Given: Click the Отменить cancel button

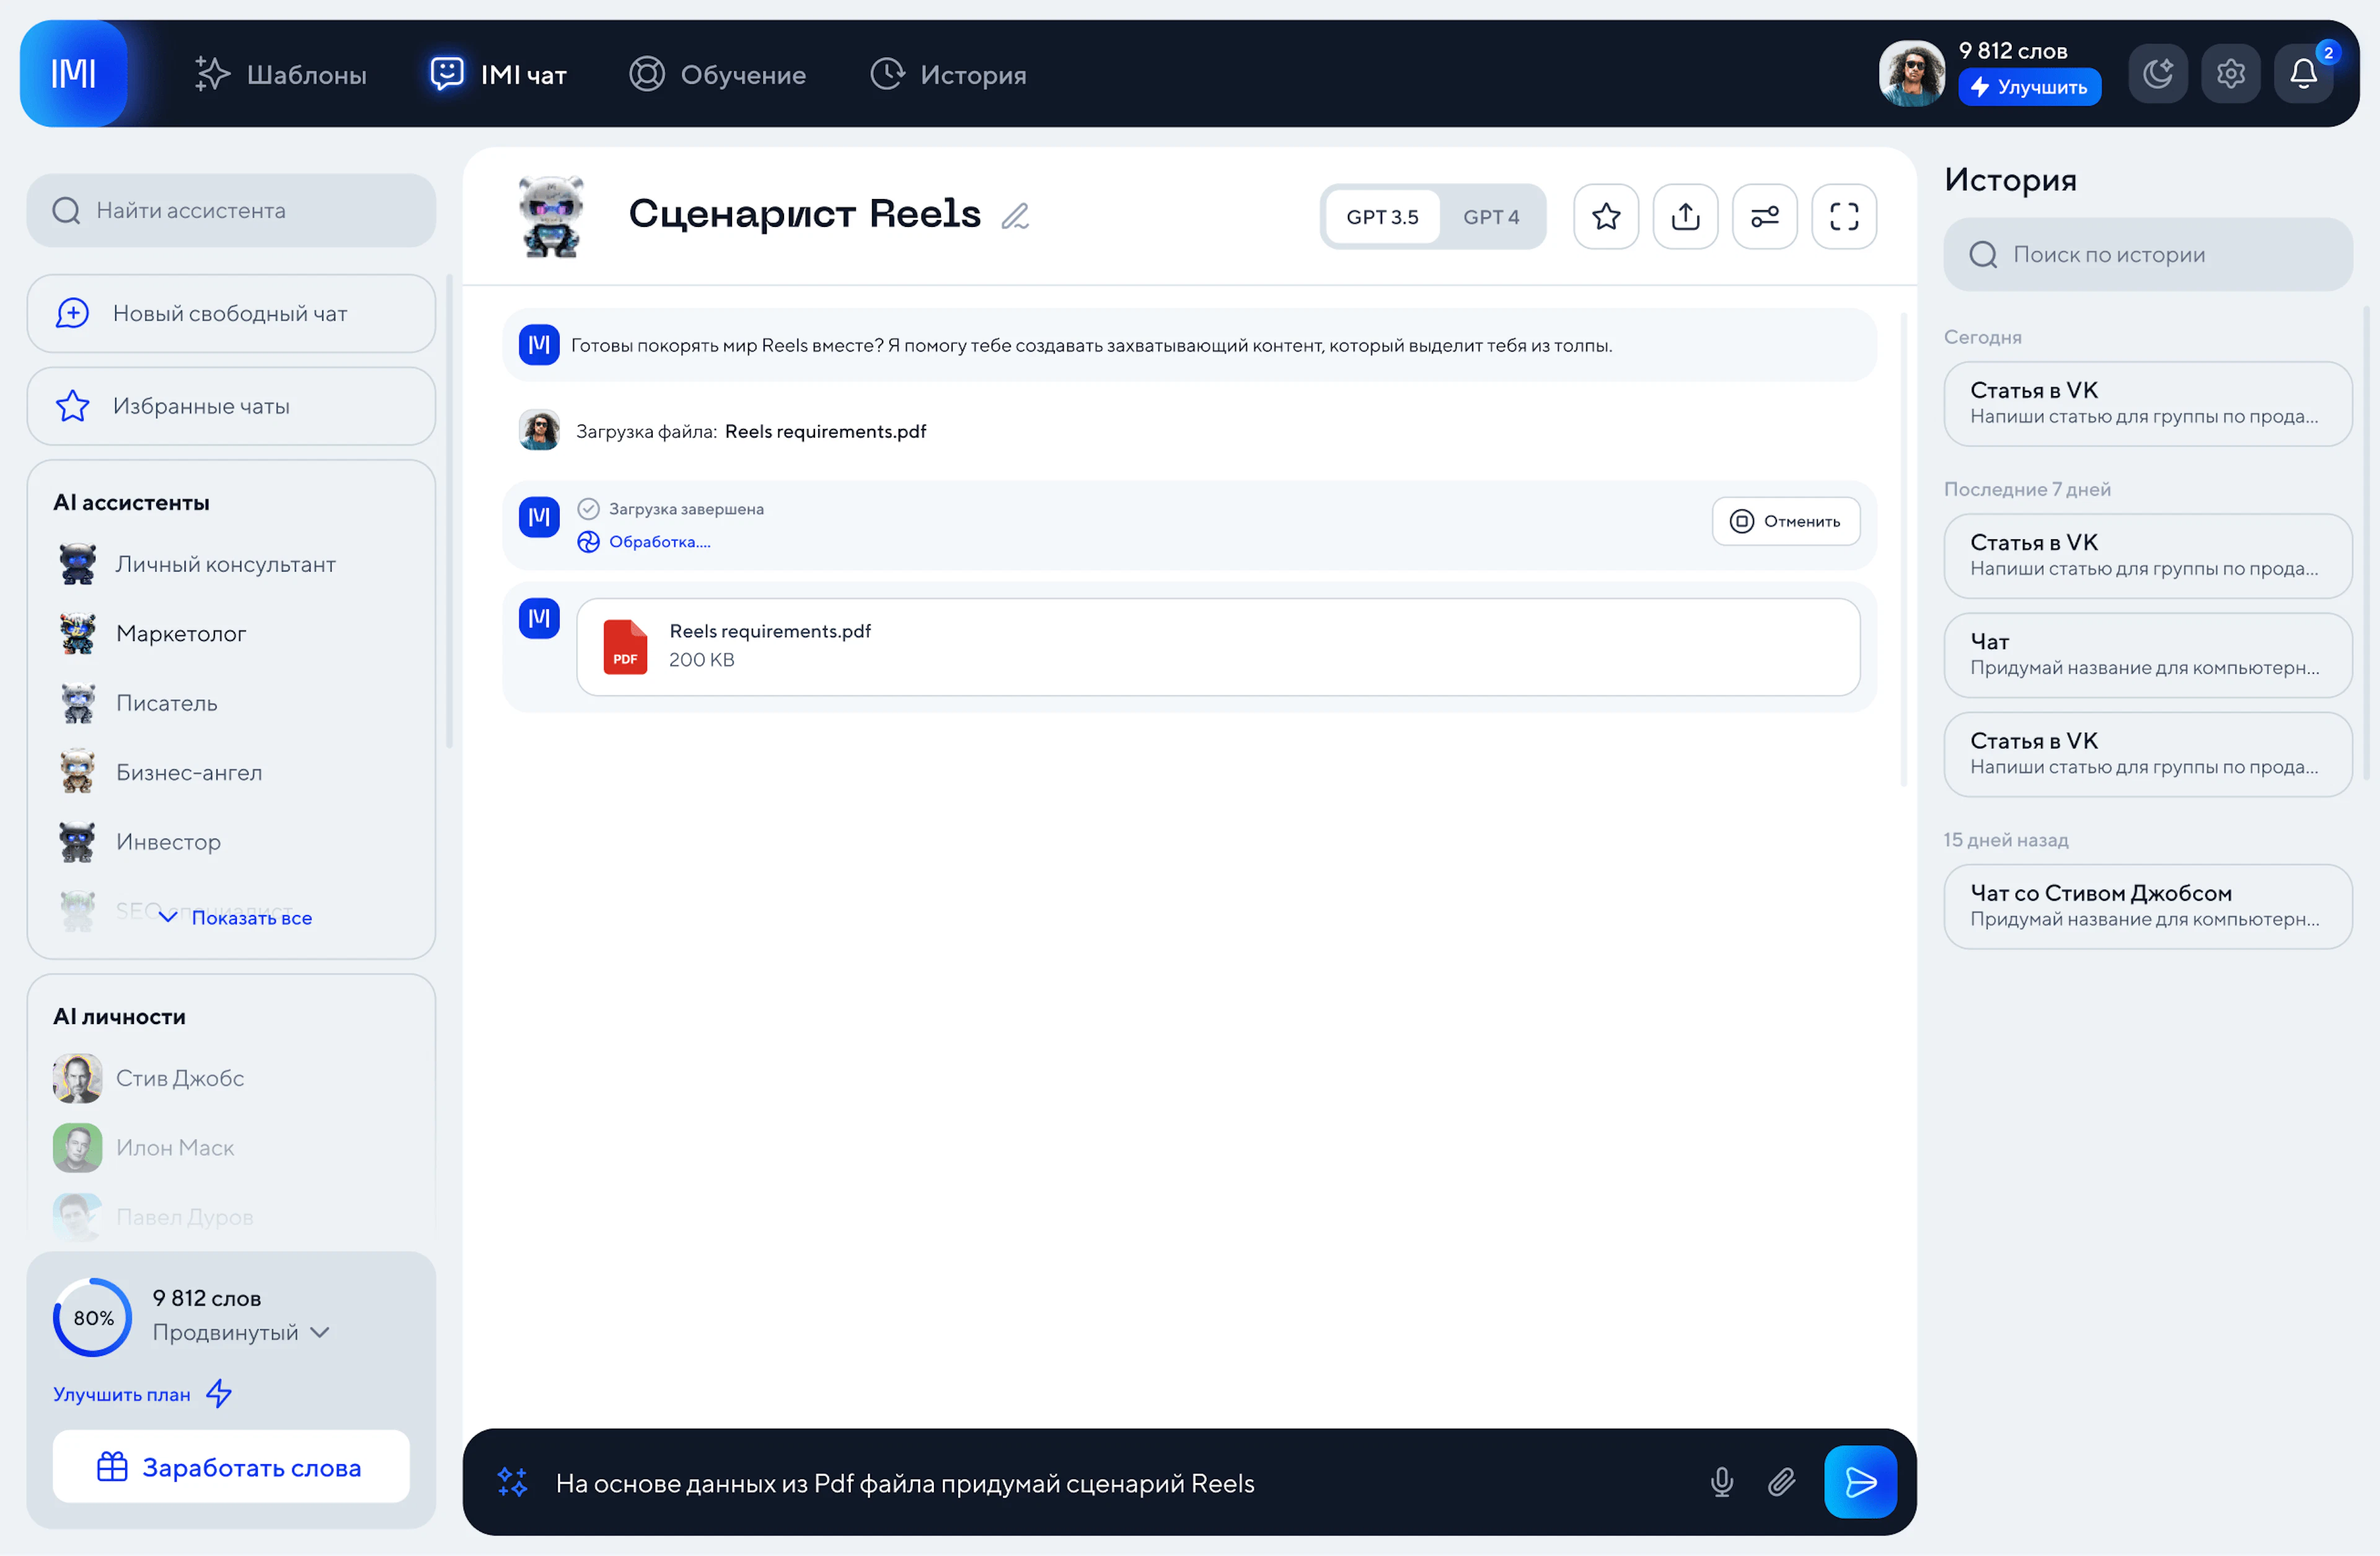Looking at the screenshot, I should [x=1785, y=521].
